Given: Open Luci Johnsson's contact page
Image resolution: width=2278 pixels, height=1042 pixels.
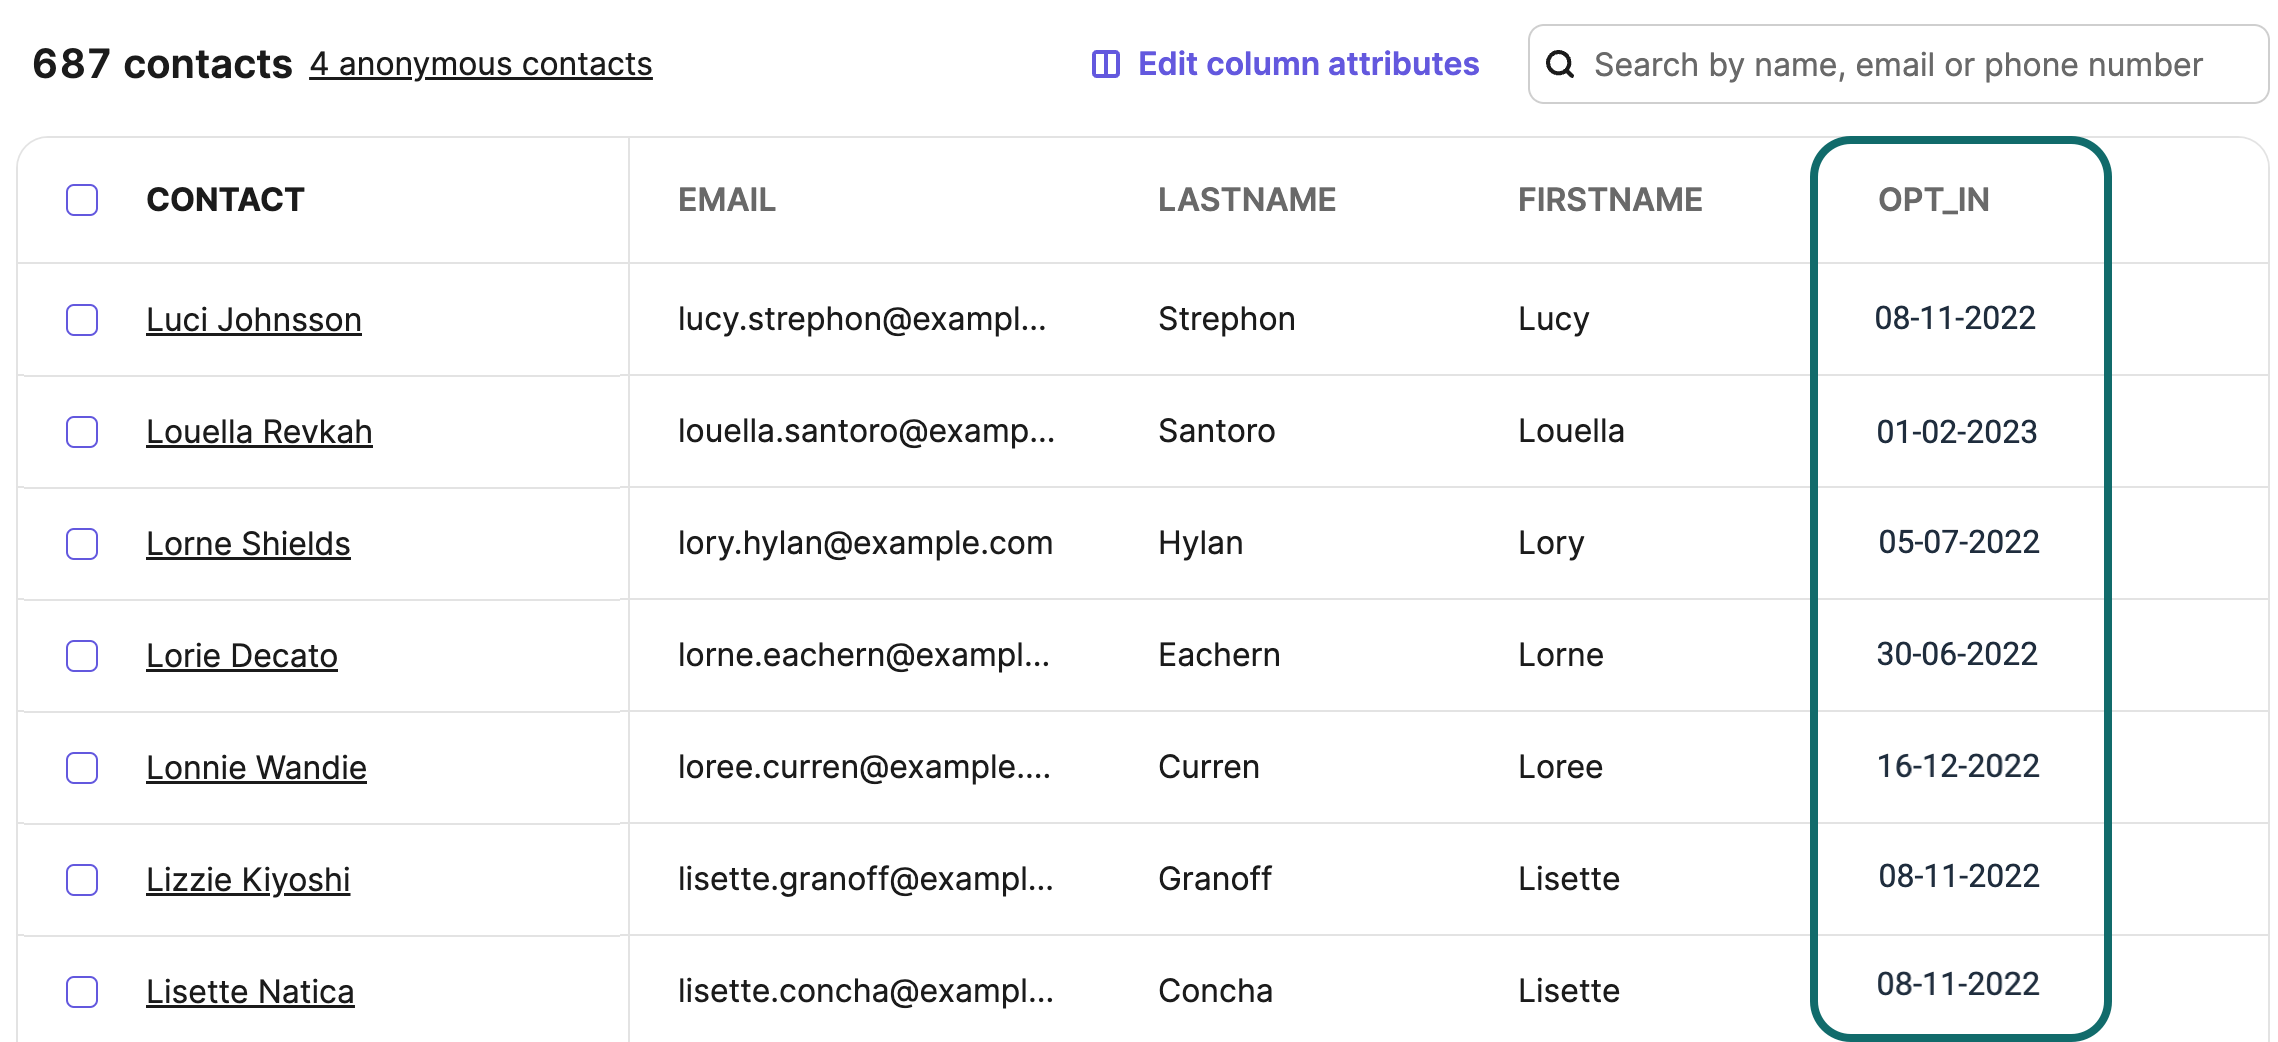Looking at the screenshot, I should click(254, 320).
